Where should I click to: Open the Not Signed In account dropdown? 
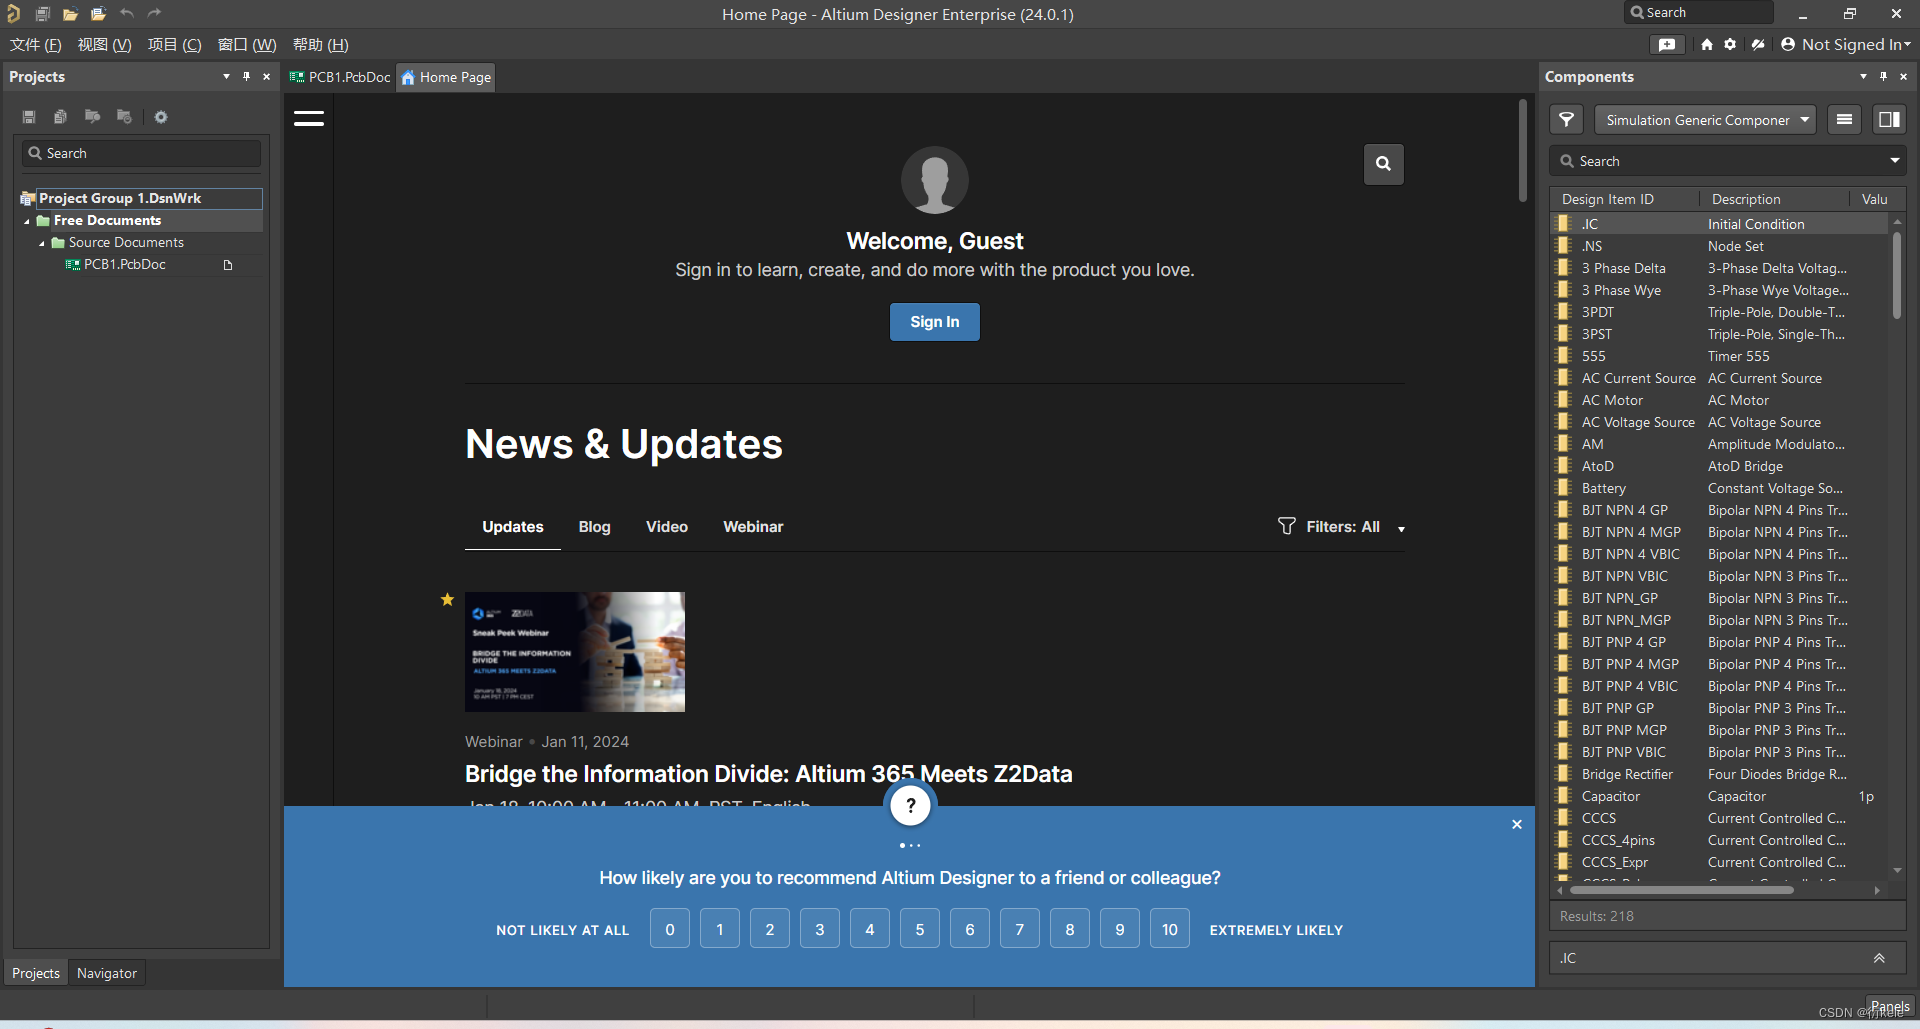click(x=1846, y=44)
